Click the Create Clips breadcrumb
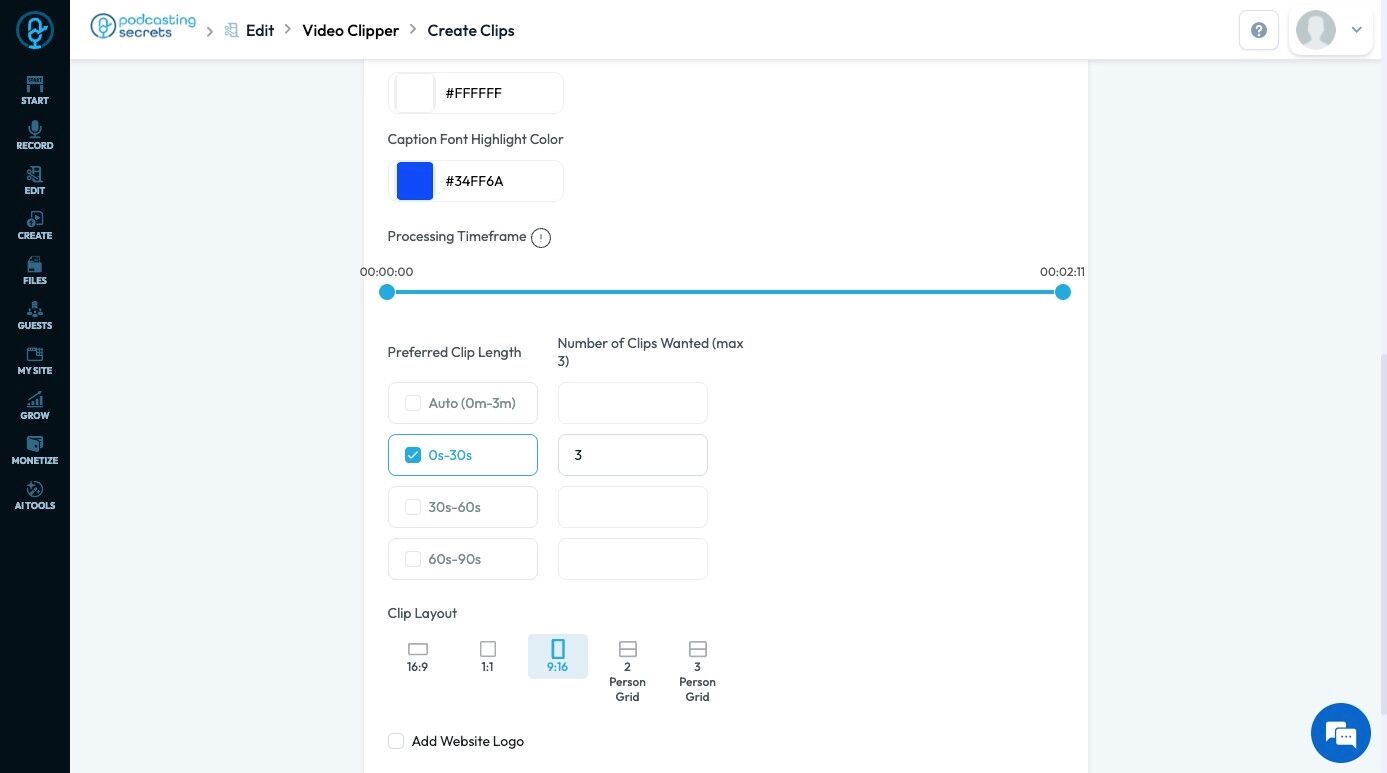Screen dimensions: 1387x773 (471, 30)
